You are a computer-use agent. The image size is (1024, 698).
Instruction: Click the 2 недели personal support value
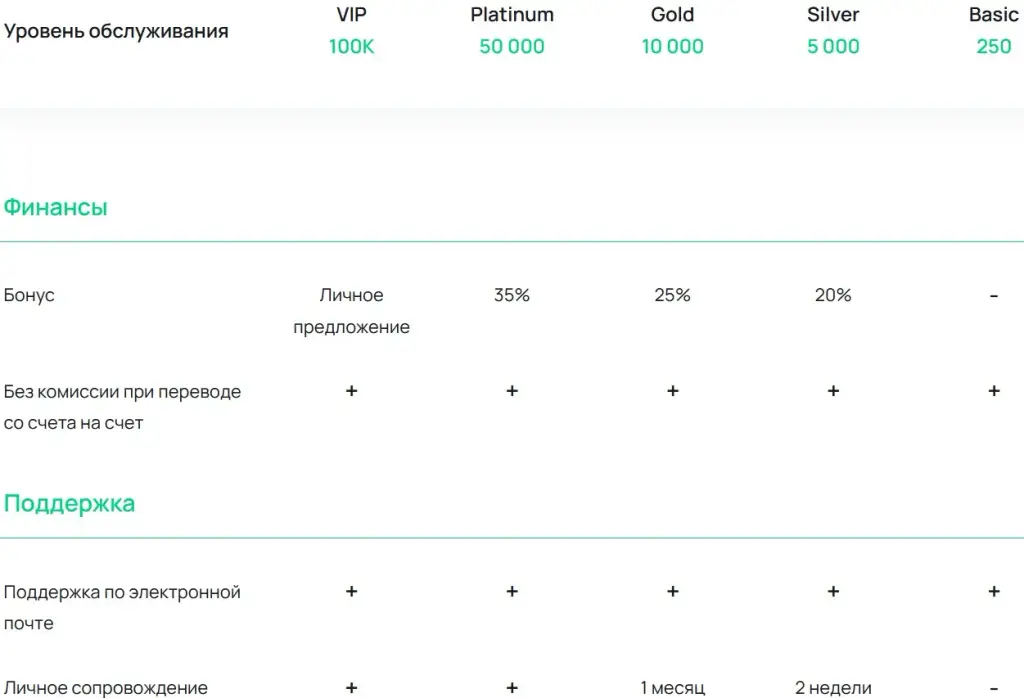pyautogui.click(x=833, y=688)
